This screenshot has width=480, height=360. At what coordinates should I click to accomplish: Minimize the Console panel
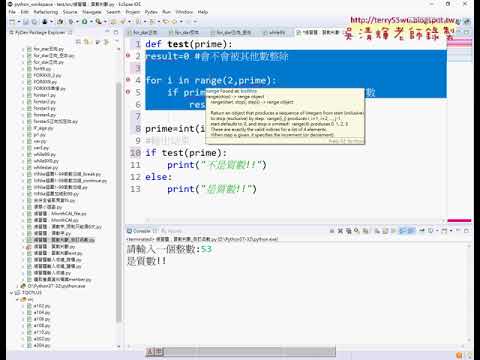click(459, 230)
